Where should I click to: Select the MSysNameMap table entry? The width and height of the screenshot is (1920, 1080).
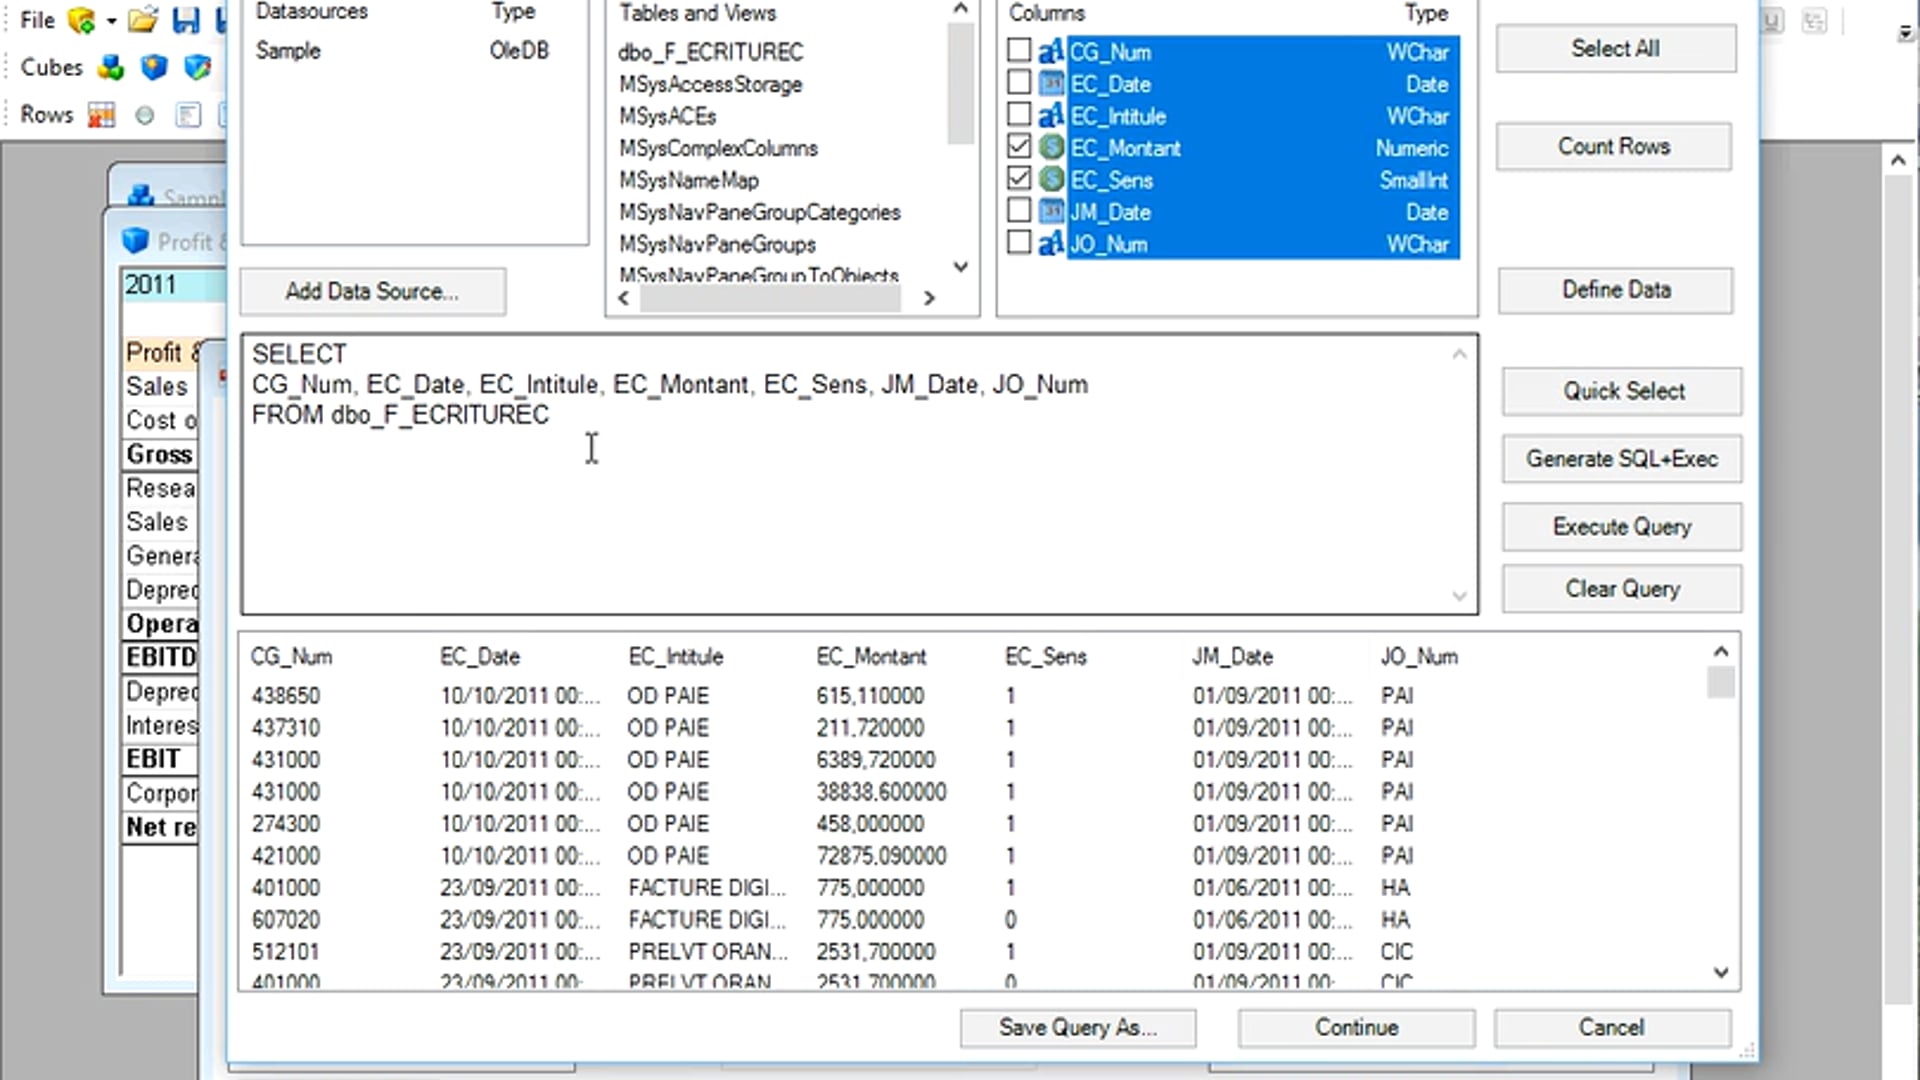pos(688,180)
